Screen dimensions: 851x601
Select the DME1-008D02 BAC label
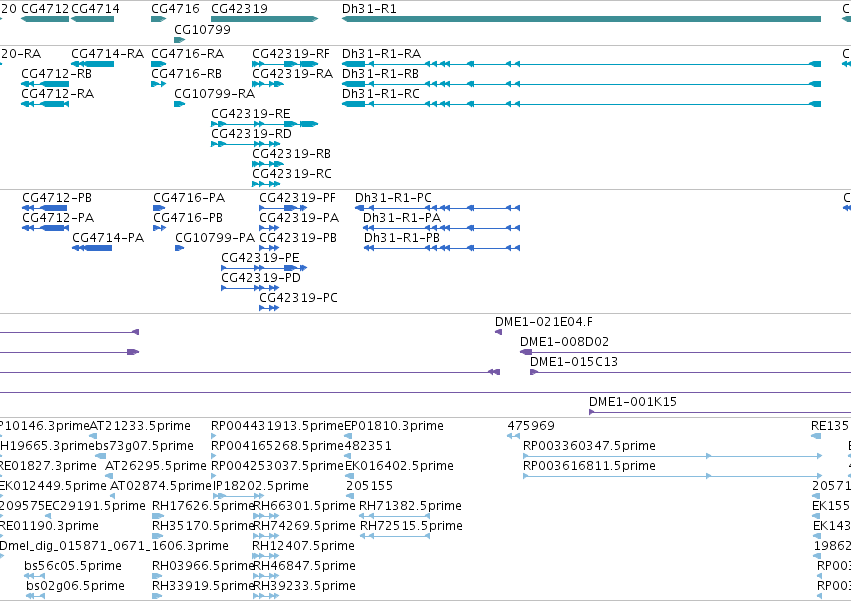(564, 342)
